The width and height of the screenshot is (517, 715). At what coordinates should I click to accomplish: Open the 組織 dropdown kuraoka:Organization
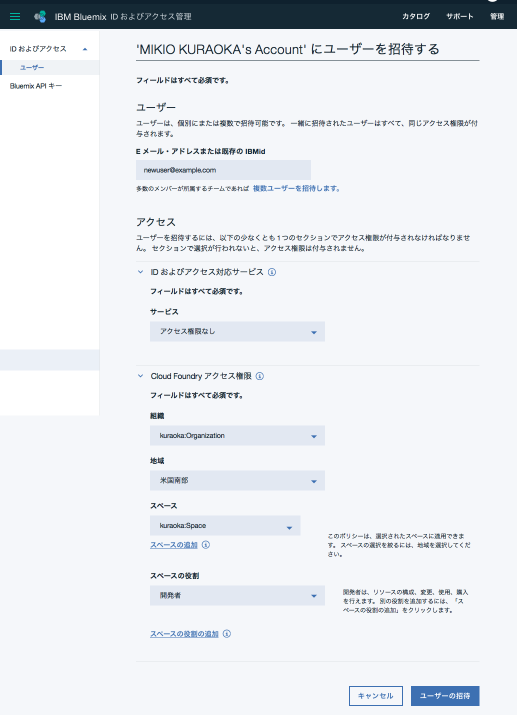(237, 435)
